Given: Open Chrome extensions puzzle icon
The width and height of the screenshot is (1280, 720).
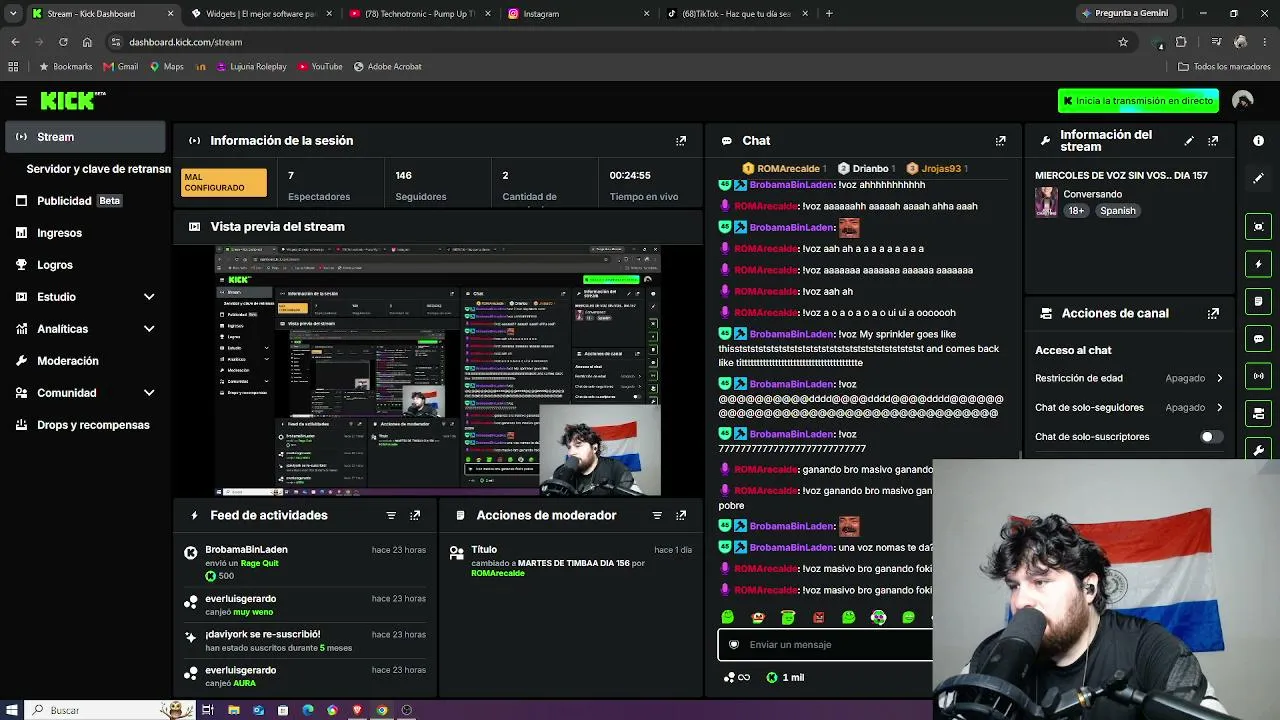Looking at the screenshot, I should (1181, 42).
